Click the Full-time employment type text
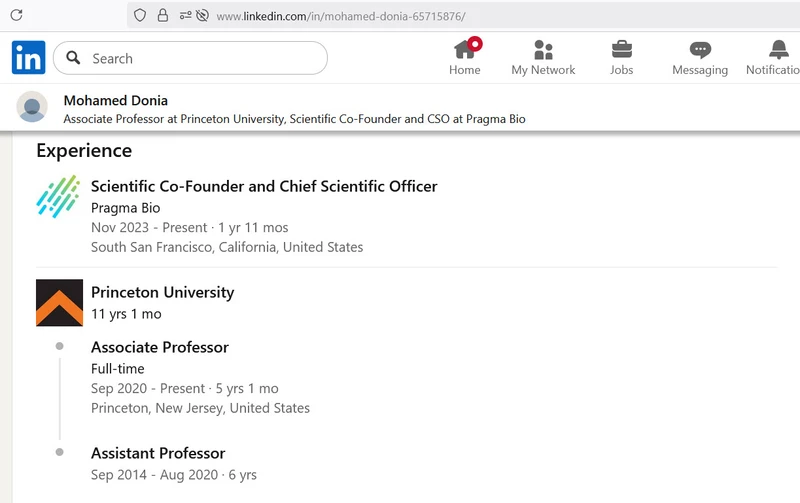This screenshot has width=800, height=503. 118,369
